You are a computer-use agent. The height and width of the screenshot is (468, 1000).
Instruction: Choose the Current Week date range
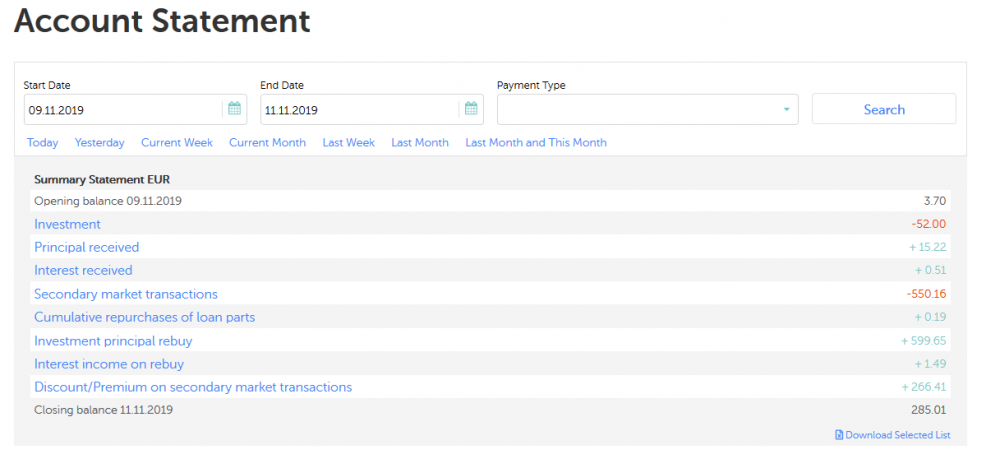click(177, 142)
